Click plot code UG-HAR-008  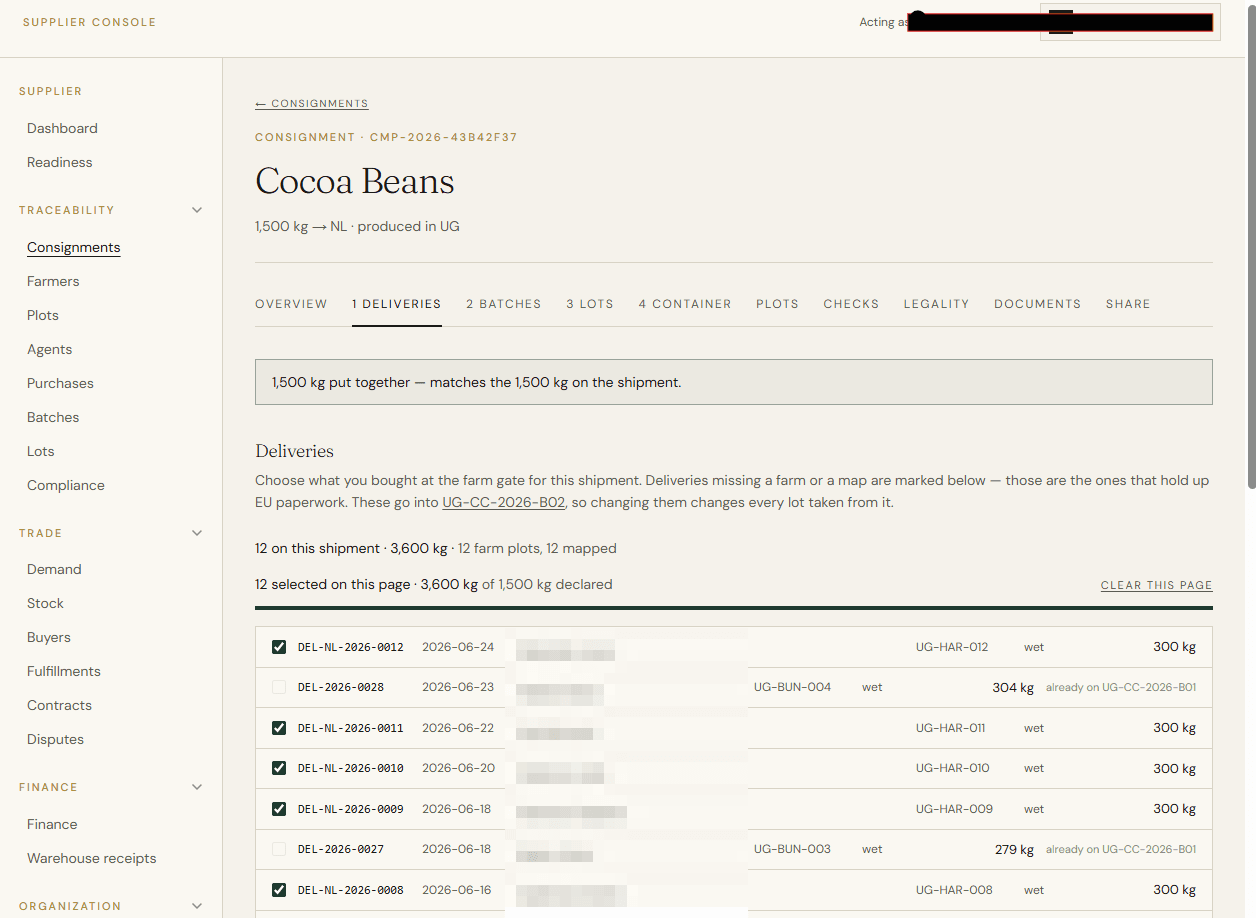[x=954, y=890]
